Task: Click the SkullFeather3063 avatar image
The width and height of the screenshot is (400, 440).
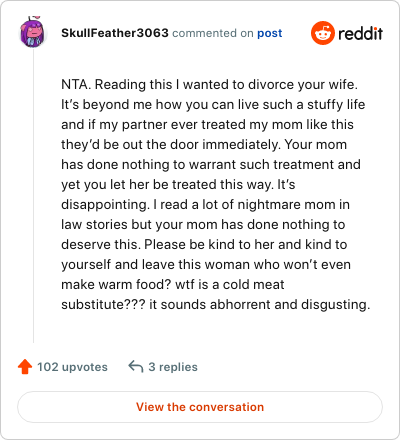Action: pos(32,32)
